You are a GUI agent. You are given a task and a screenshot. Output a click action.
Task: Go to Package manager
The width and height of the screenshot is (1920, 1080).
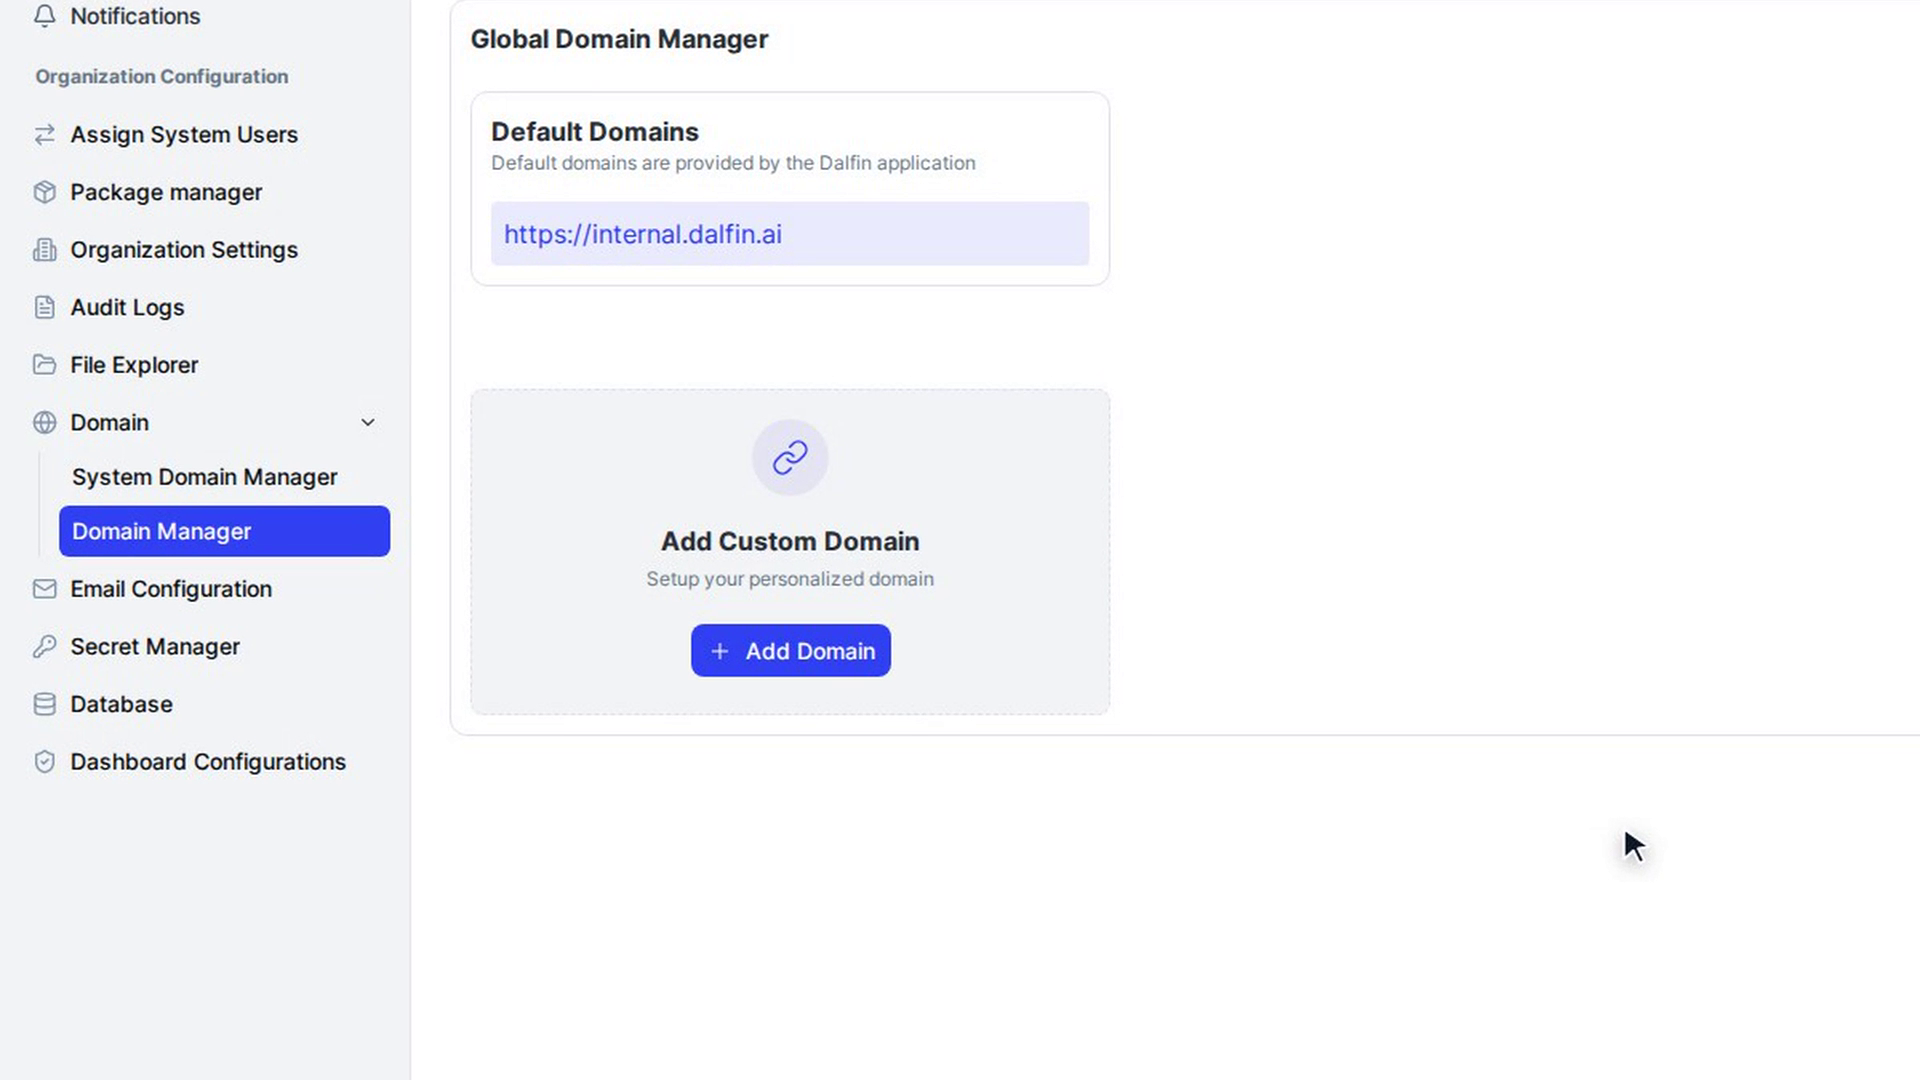click(x=166, y=192)
